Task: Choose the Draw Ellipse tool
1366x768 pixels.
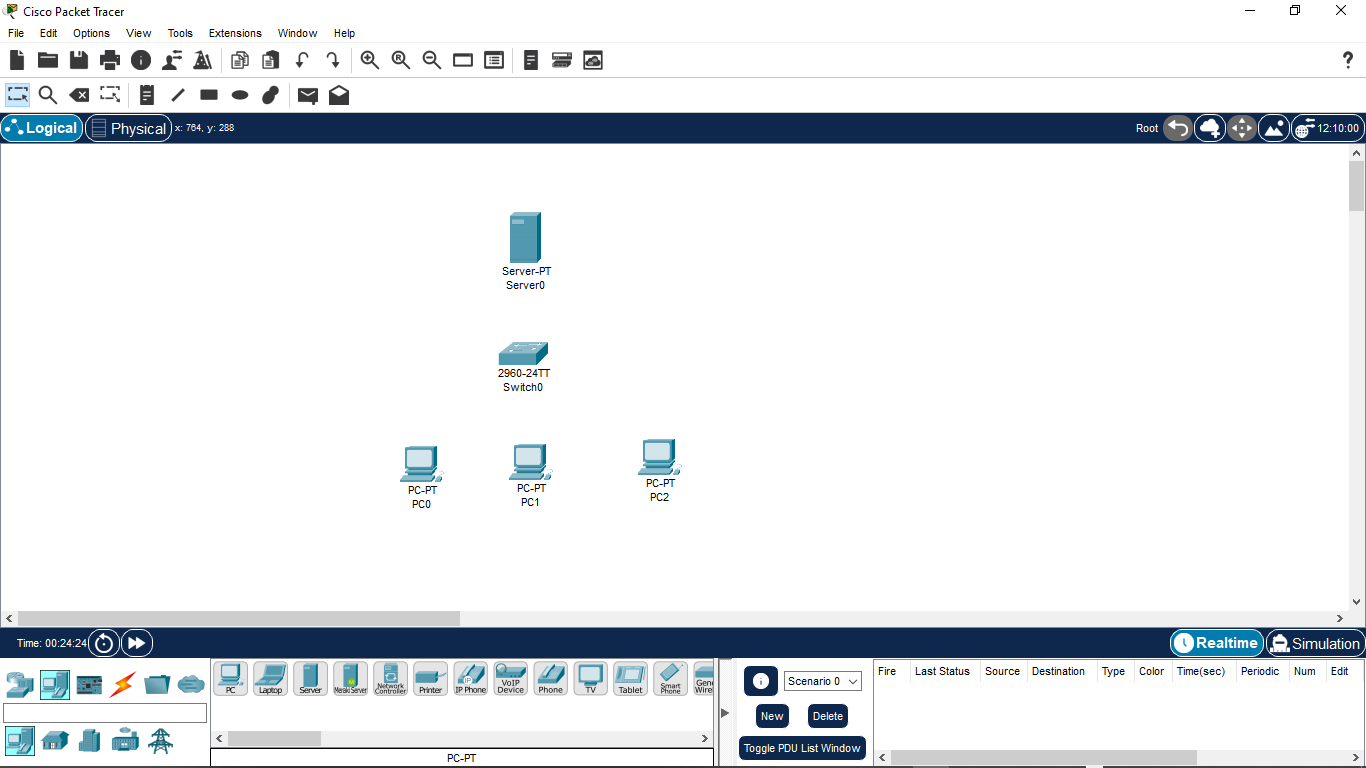Action: click(240, 95)
